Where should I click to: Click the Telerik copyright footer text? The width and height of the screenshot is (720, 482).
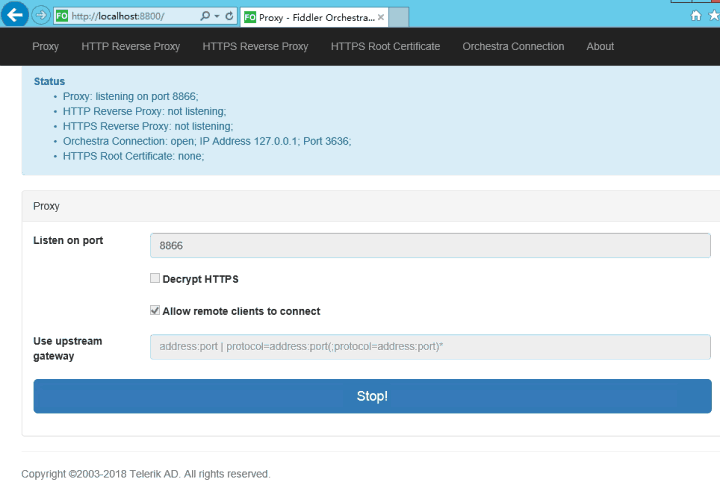coord(146,474)
